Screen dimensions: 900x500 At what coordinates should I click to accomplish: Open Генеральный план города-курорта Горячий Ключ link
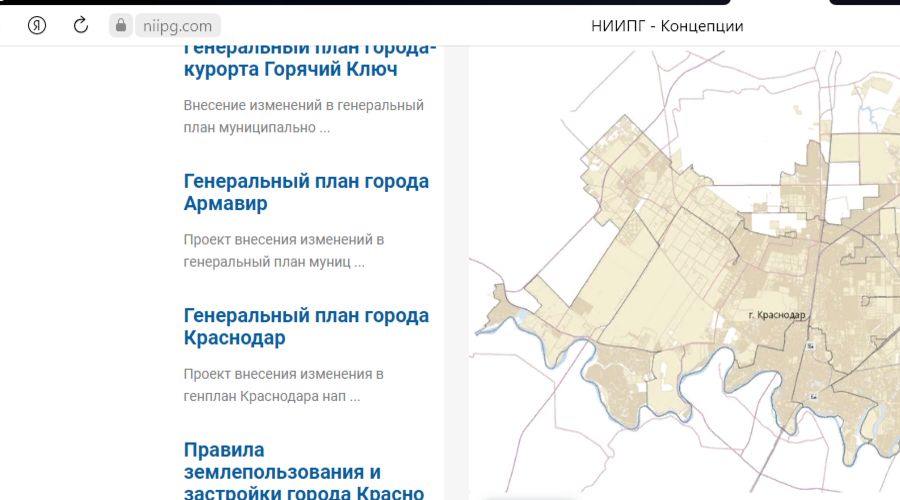pyautogui.click(x=310, y=59)
